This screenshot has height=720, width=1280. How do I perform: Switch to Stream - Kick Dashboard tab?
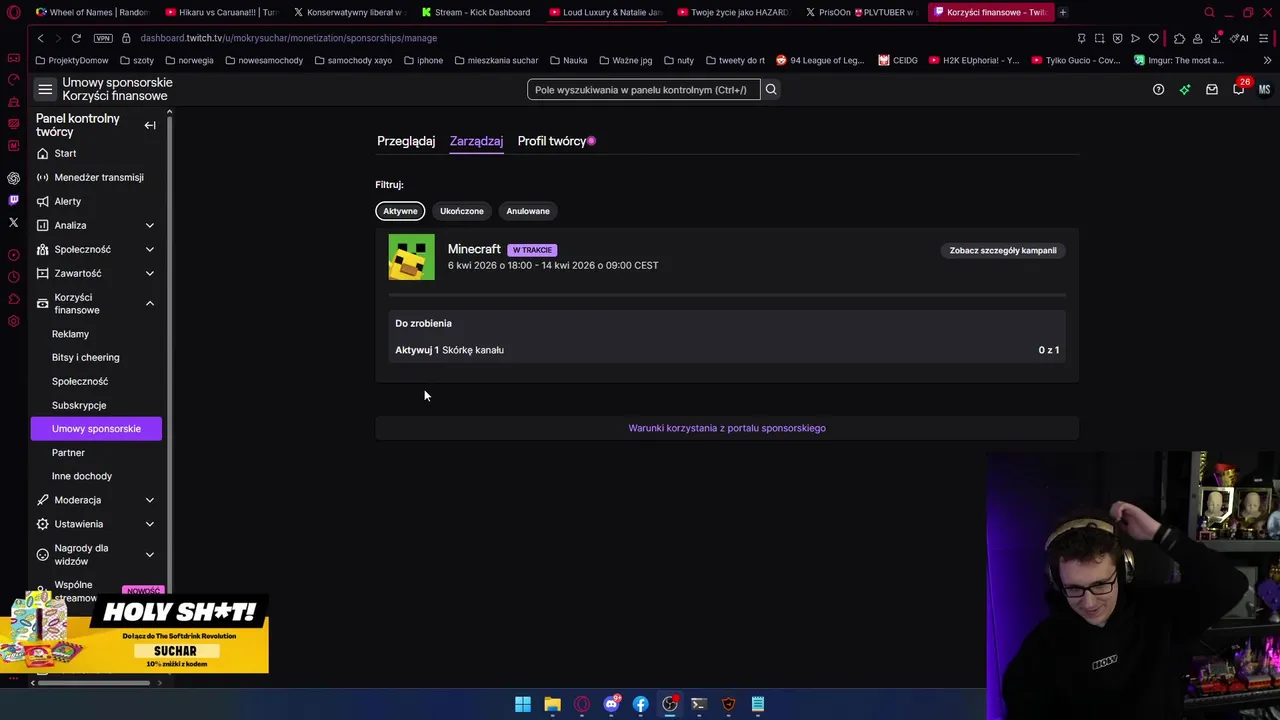pos(478,12)
